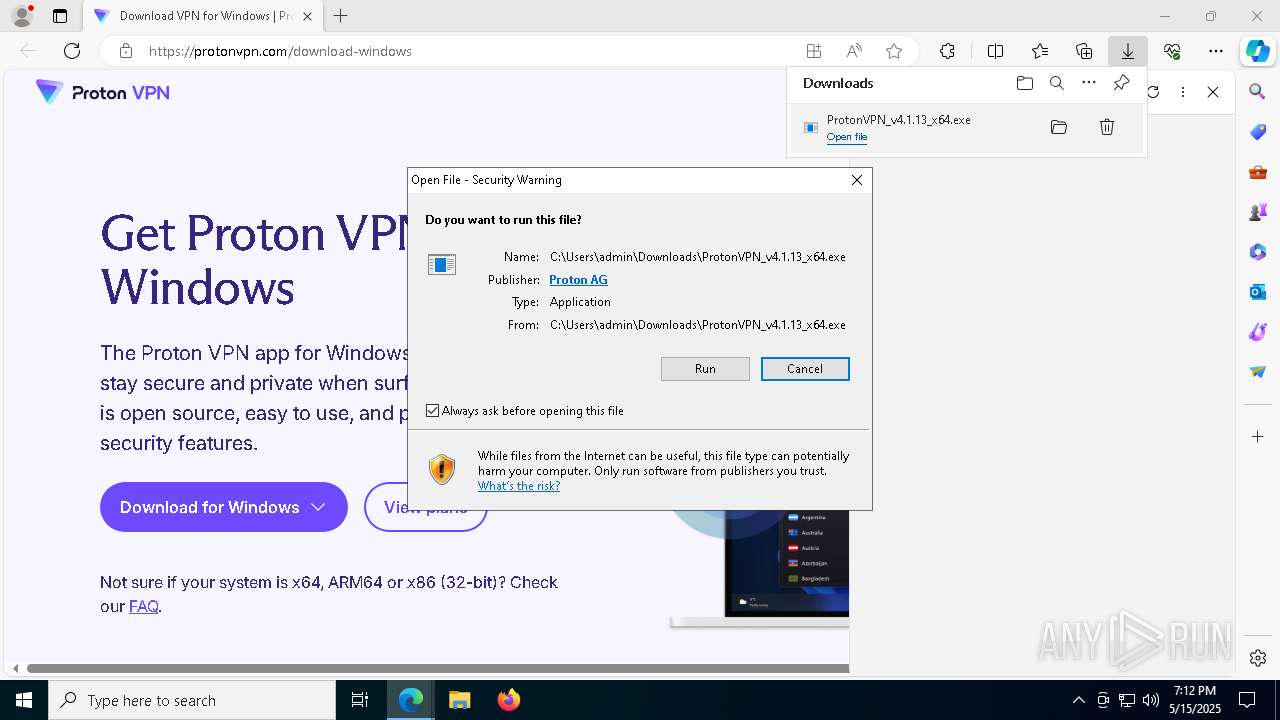Open Task View on taskbar
The height and width of the screenshot is (720, 1280).
pos(360,700)
